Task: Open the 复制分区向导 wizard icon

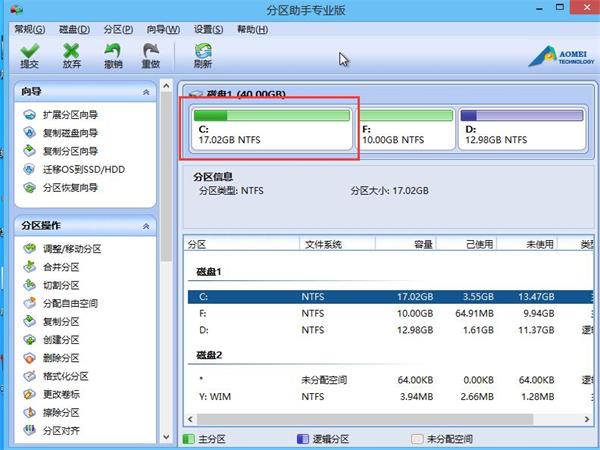Action: [29, 151]
